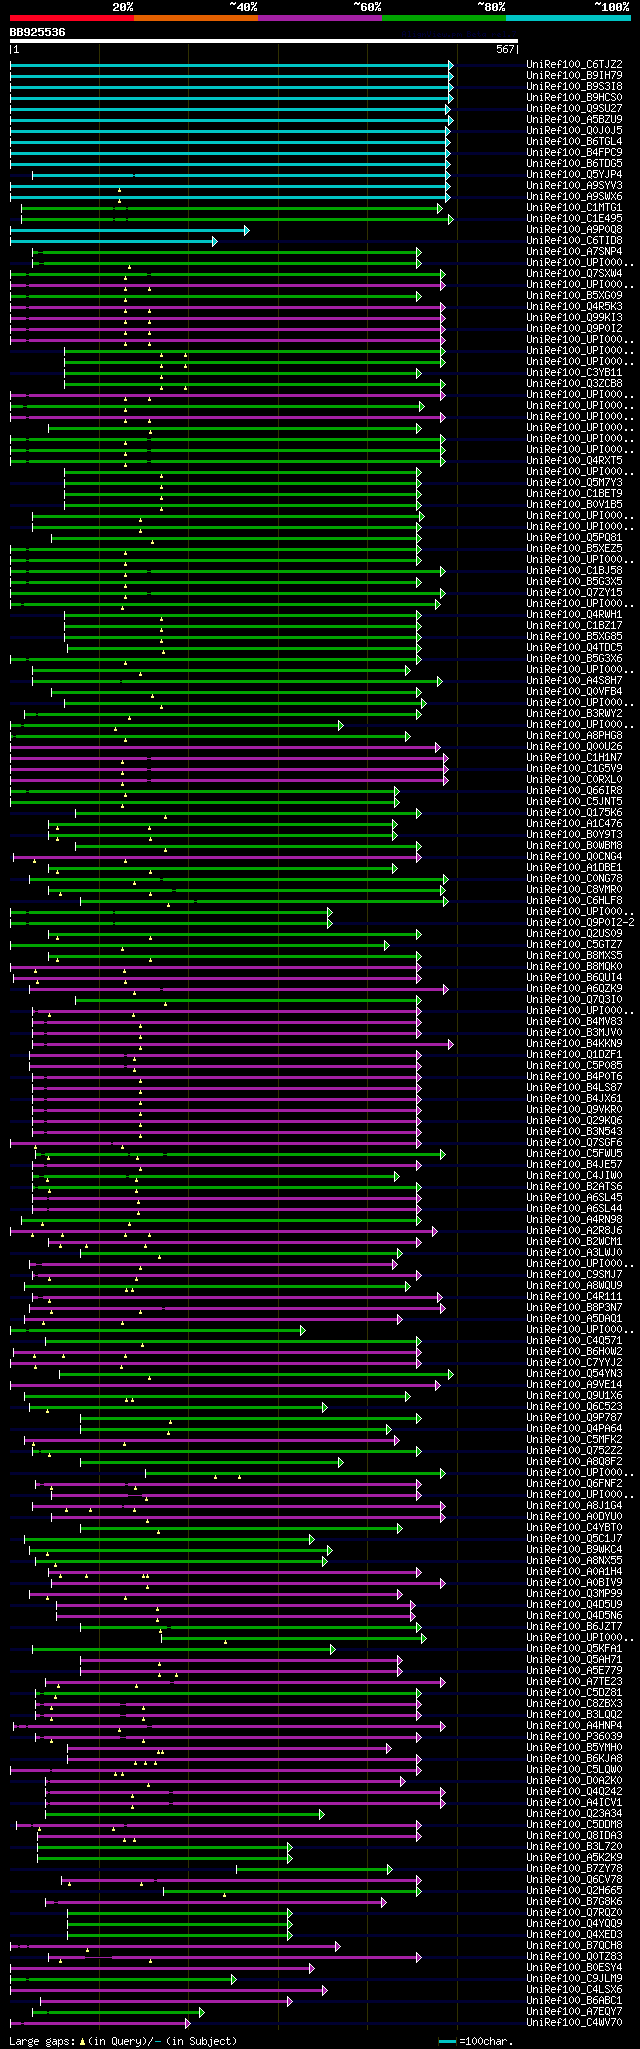
Task: Click label UniRef100_Q4RXT5
Action: click(x=574, y=461)
